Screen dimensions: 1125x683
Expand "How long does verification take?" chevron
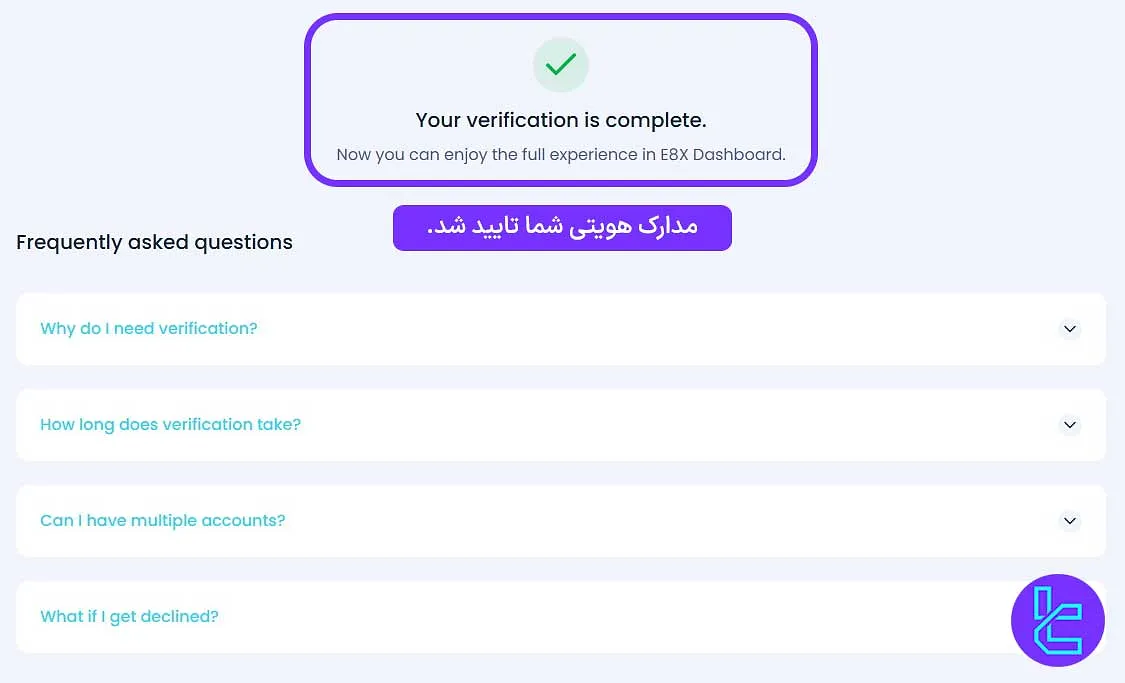click(1069, 425)
